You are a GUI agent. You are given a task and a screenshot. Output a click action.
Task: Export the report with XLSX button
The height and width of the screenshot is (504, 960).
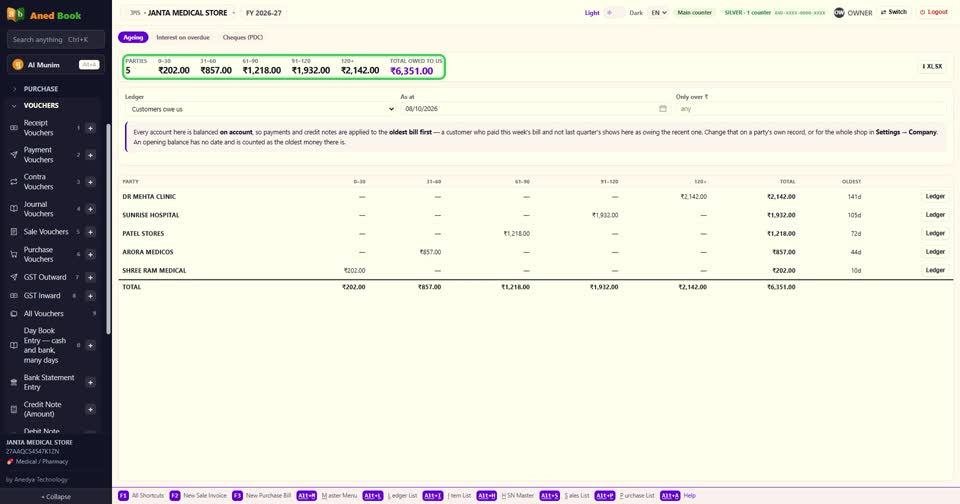tap(932, 66)
